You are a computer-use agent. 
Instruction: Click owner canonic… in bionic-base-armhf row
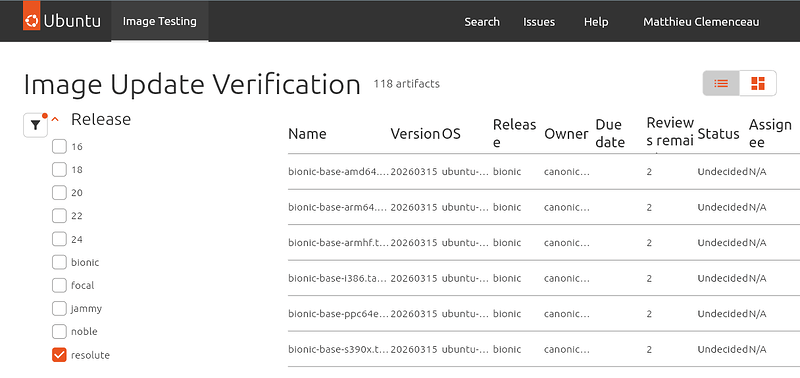tap(567, 243)
